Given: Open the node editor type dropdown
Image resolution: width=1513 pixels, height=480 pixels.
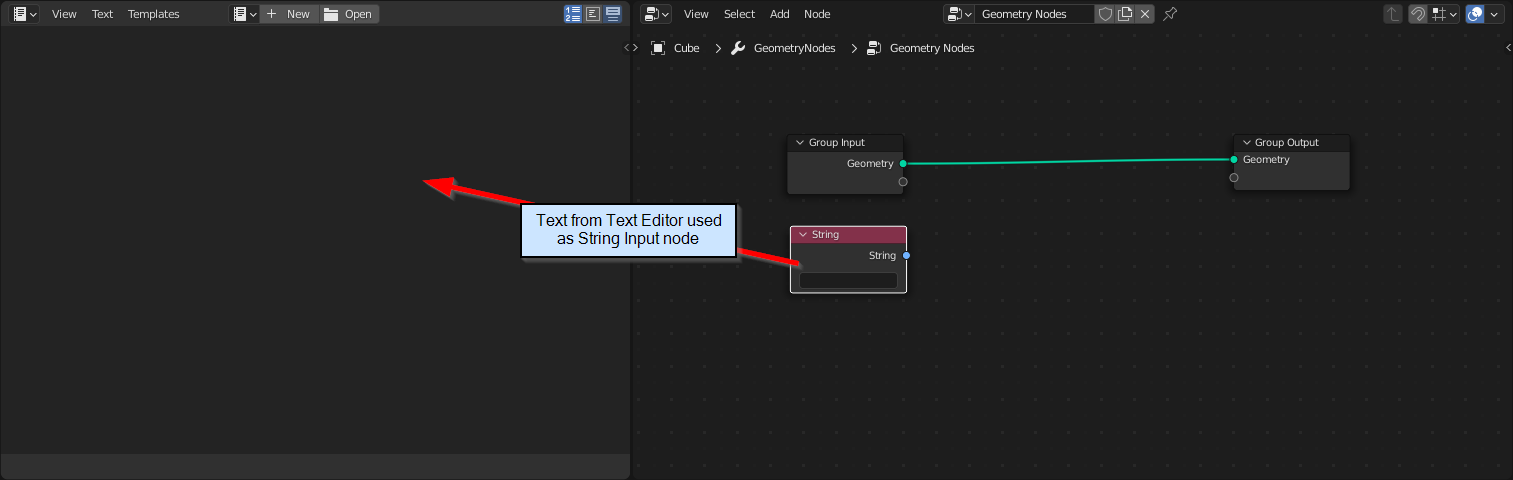Looking at the screenshot, I should point(656,14).
